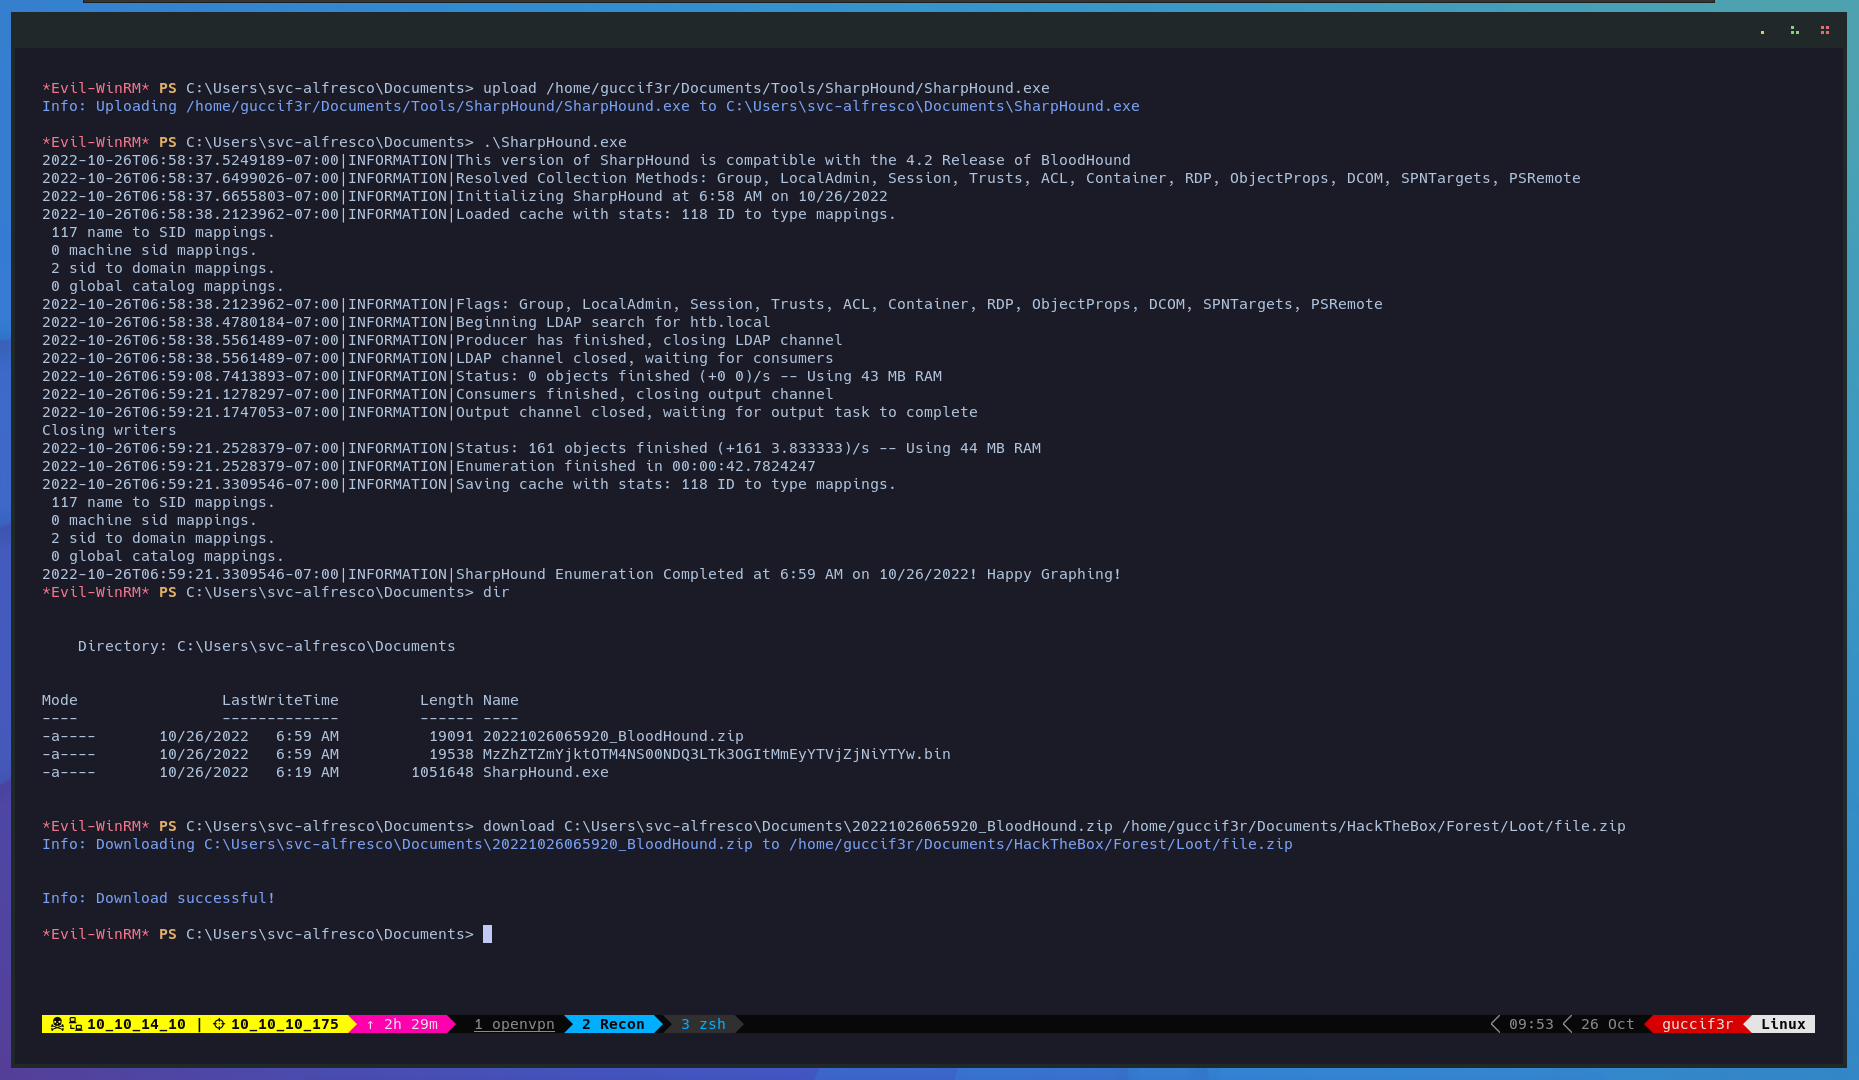Click the 6:19 AM timestamp of SharpHound.exe
Viewport: 1859px width, 1080px height.
(307, 772)
